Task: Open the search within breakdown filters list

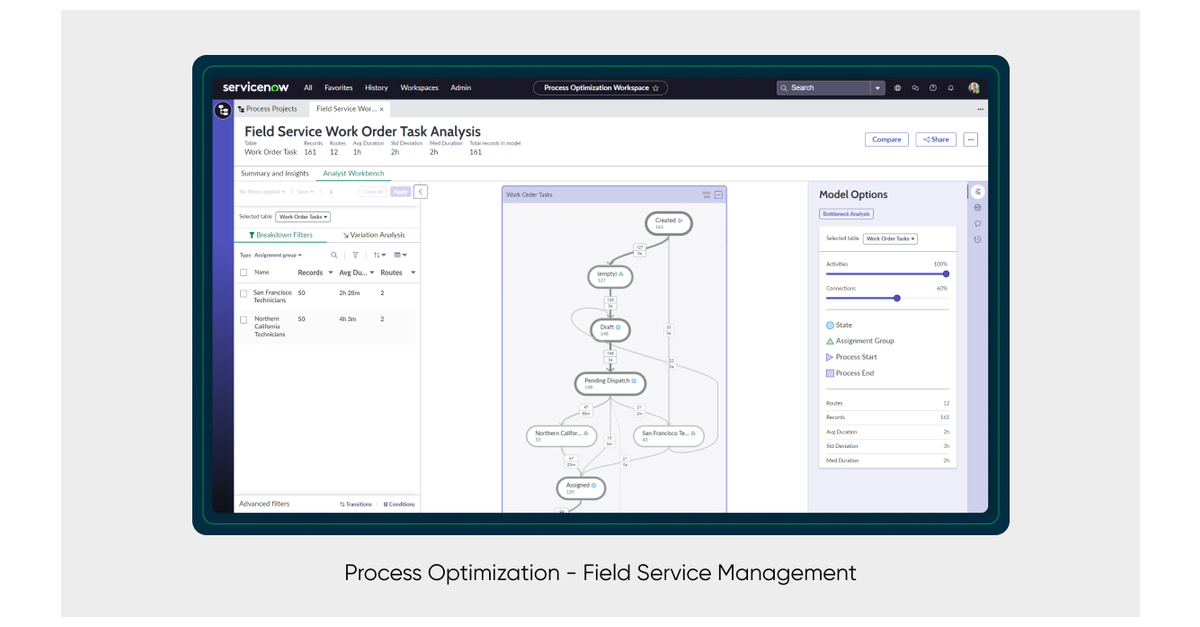Action: 333,255
